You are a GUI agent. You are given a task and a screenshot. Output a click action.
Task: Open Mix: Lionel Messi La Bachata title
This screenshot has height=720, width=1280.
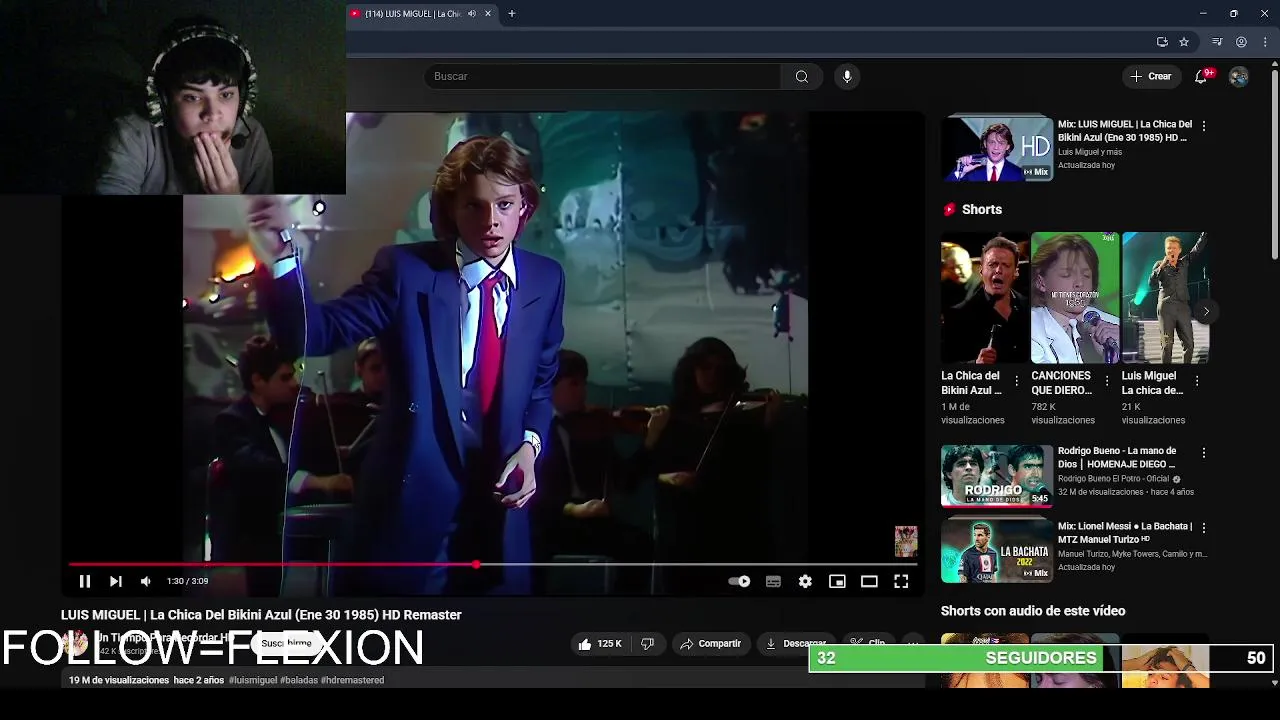coord(1125,532)
